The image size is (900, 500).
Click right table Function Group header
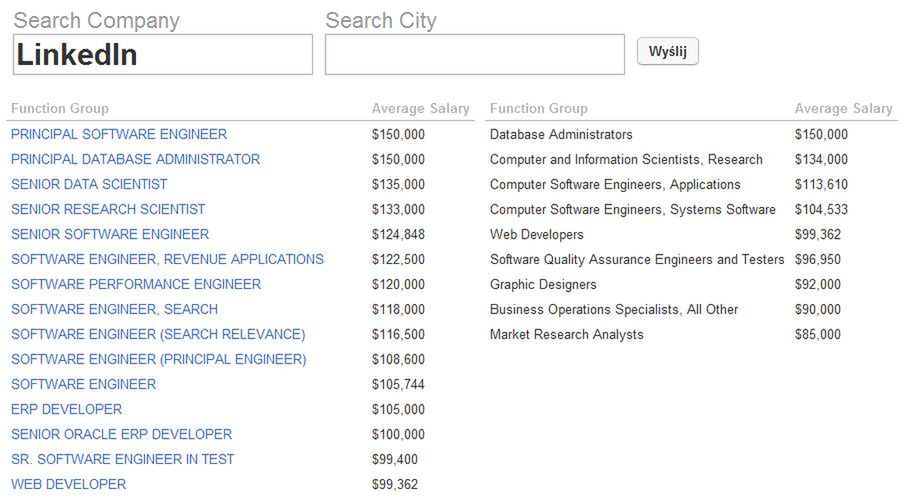coord(538,108)
